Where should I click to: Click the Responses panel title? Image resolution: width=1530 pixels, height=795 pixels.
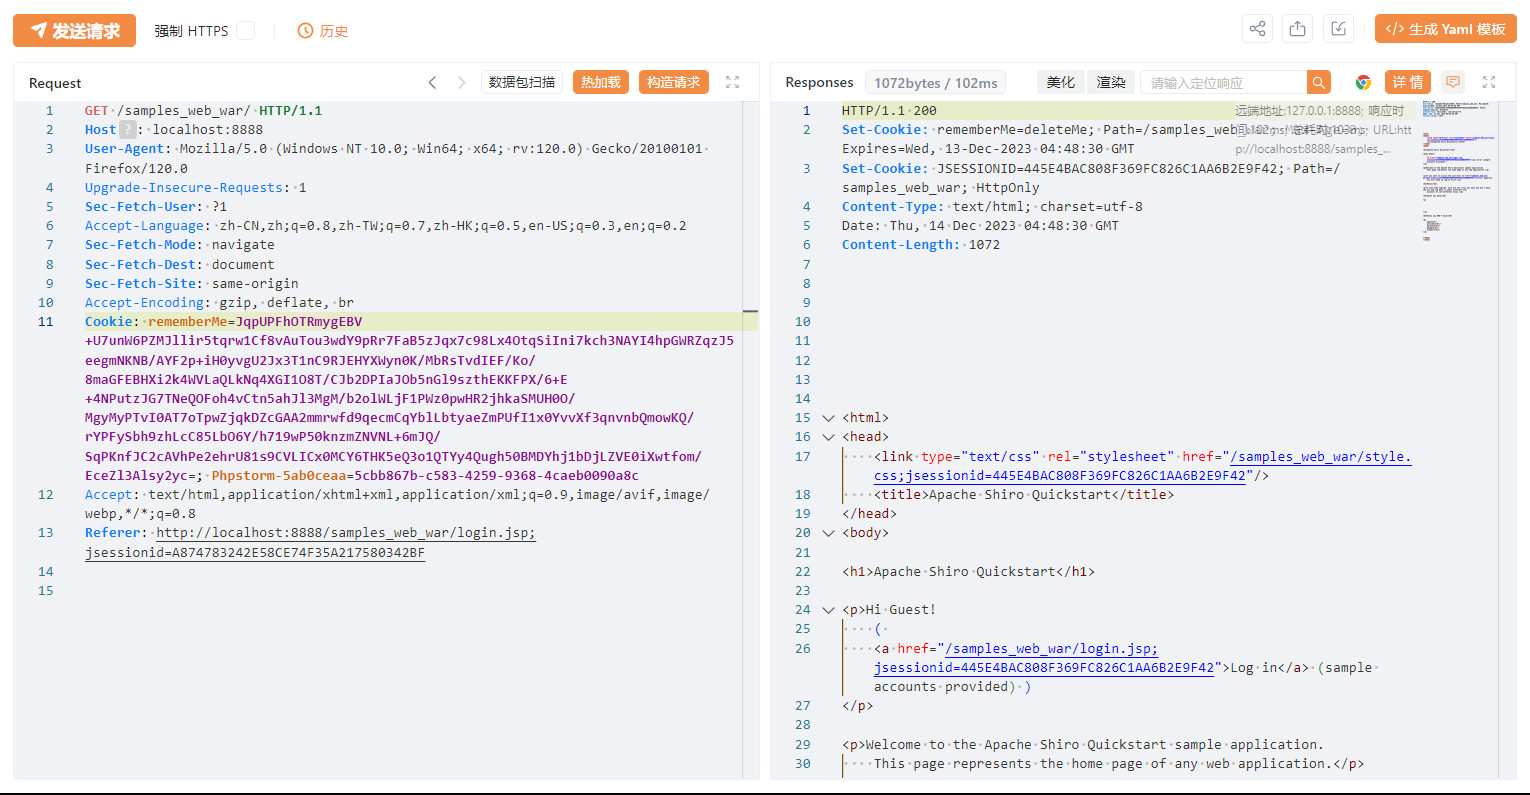tap(819, 82)
